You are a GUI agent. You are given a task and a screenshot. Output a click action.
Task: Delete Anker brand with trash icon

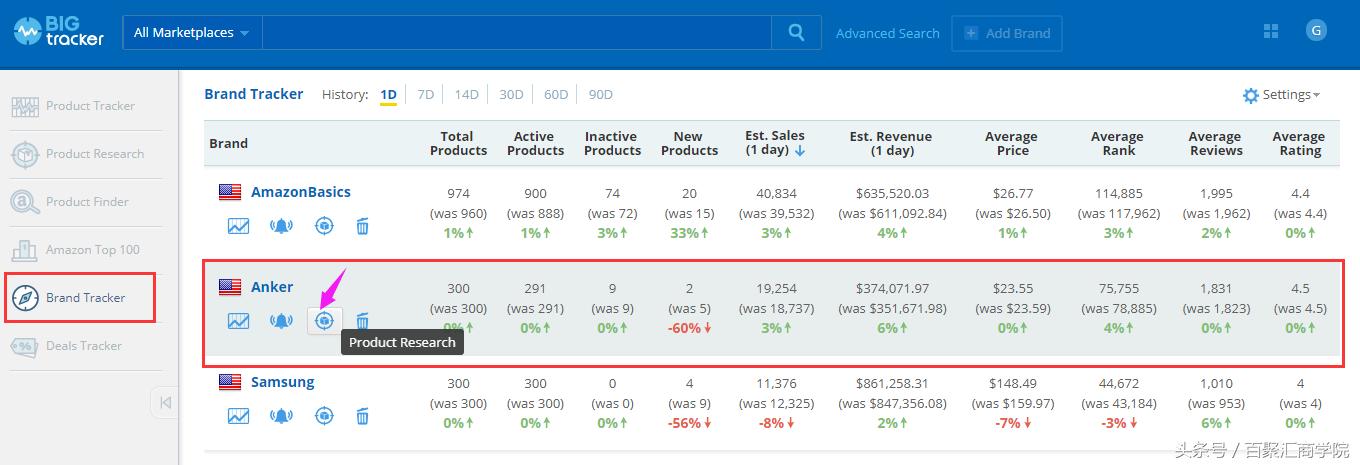[363, 321]
